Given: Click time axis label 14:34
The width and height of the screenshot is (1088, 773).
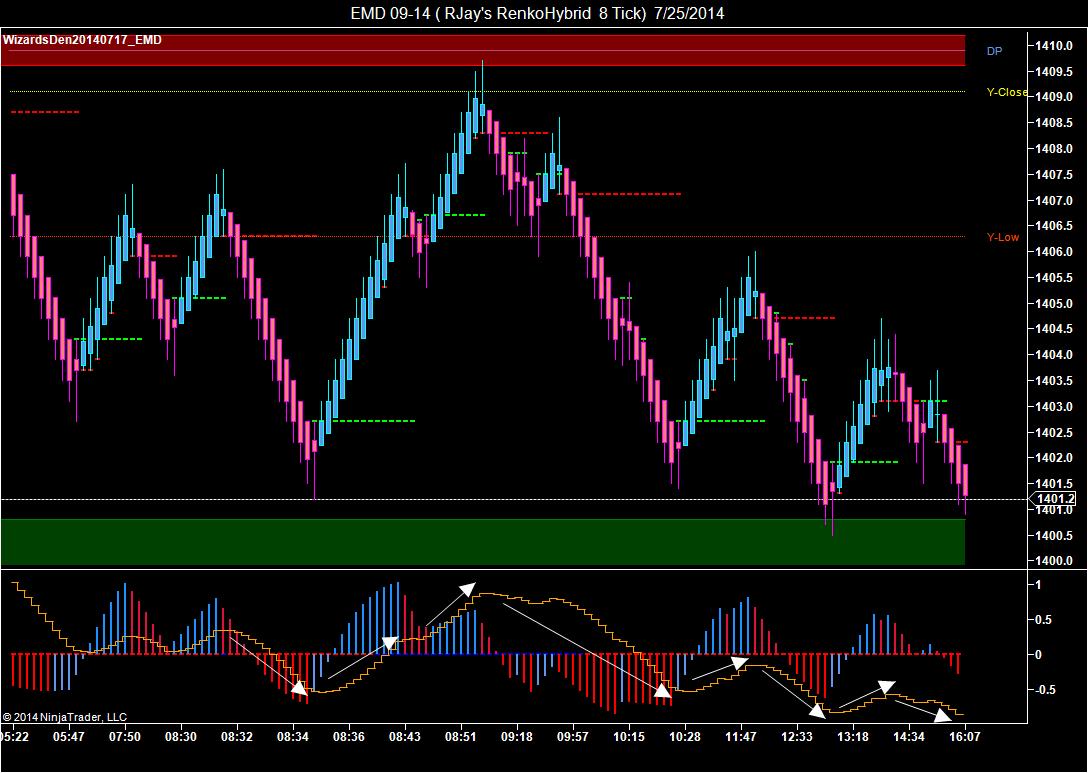Looking at the screenshot, I should click(x=909, y=736).
